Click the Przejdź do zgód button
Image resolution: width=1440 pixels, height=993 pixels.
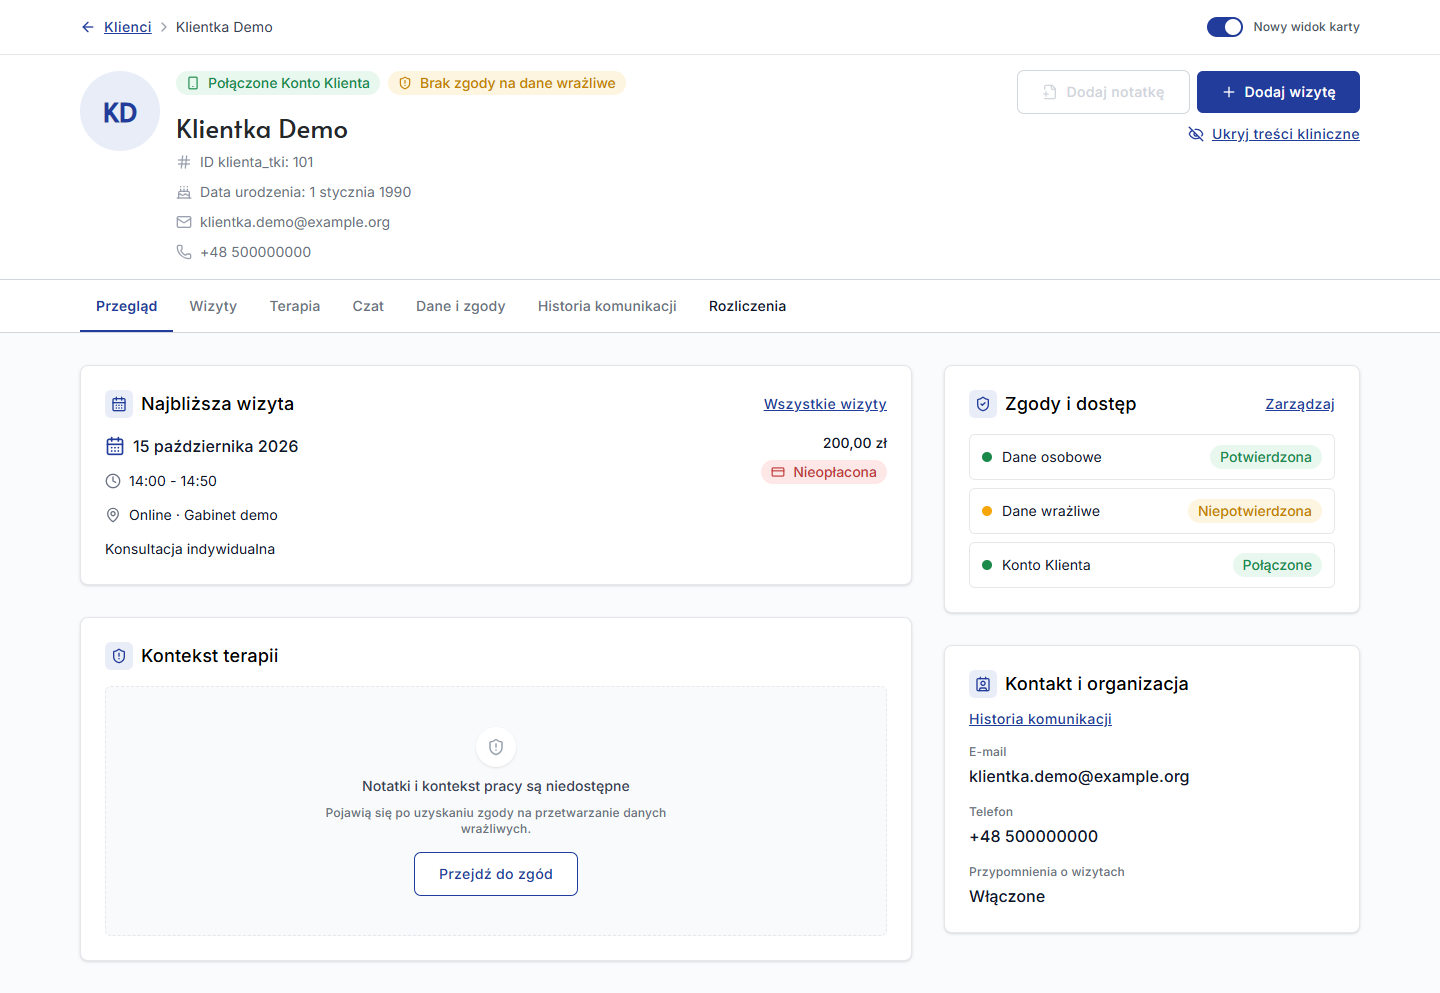pyautogui.click(x=496, y=874)
